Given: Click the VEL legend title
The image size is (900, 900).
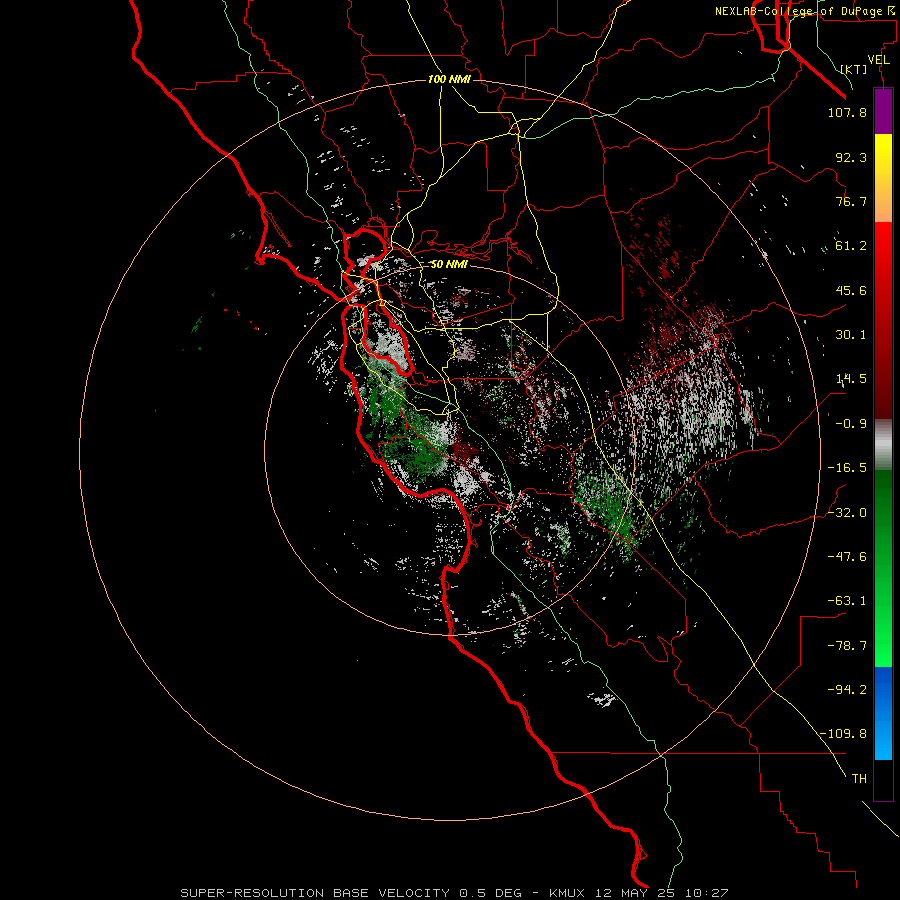Looking at the screenshot, I should 878,60.
